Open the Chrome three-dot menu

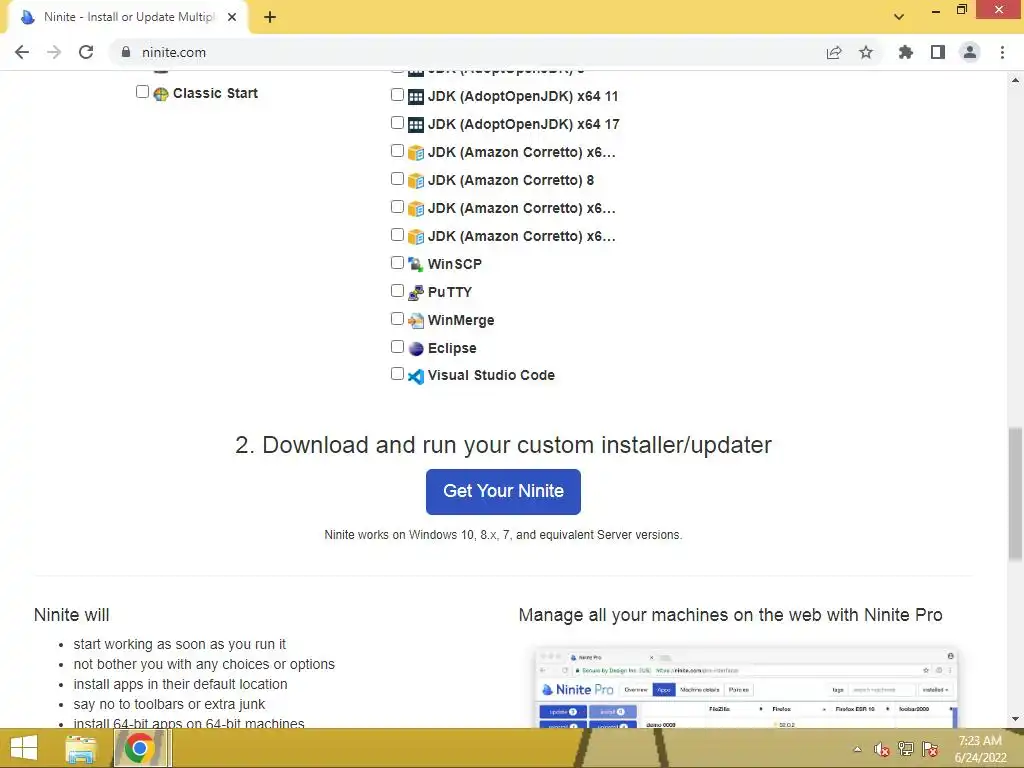(x=1002, y=52)
